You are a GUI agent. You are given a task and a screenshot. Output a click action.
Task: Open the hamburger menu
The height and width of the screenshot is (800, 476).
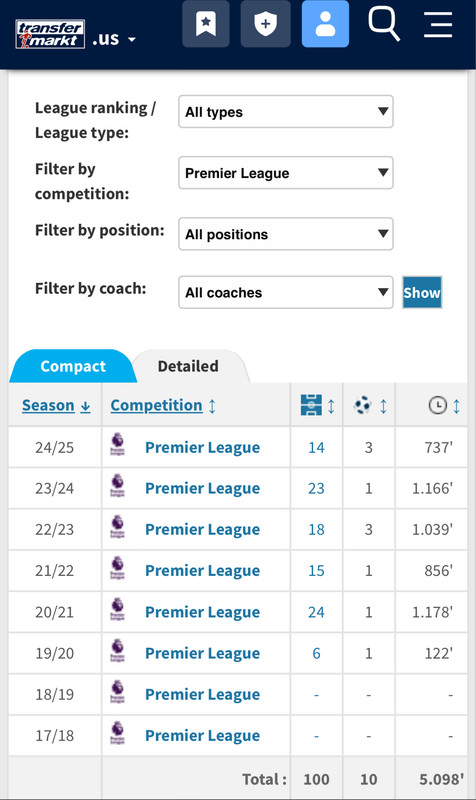(438, 24)
